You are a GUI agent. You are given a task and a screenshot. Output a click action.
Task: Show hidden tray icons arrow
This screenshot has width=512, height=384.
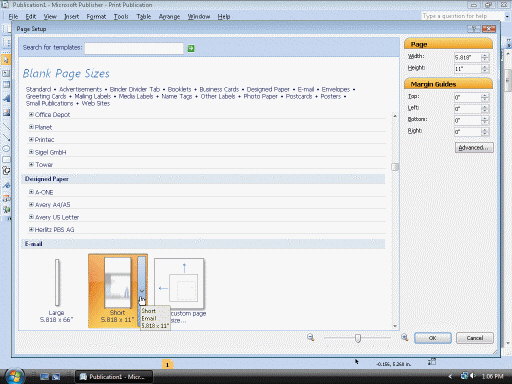tap(450, 376)
